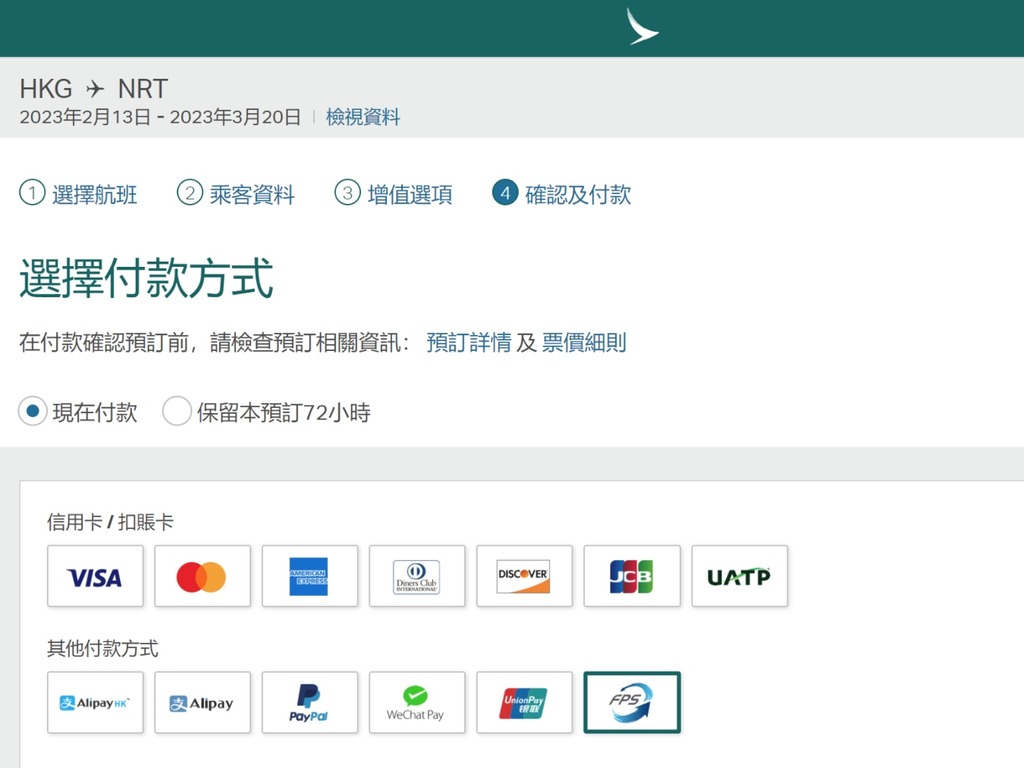
Task: Select the 現在付款 radio button
Action: [x=33, y=411]
